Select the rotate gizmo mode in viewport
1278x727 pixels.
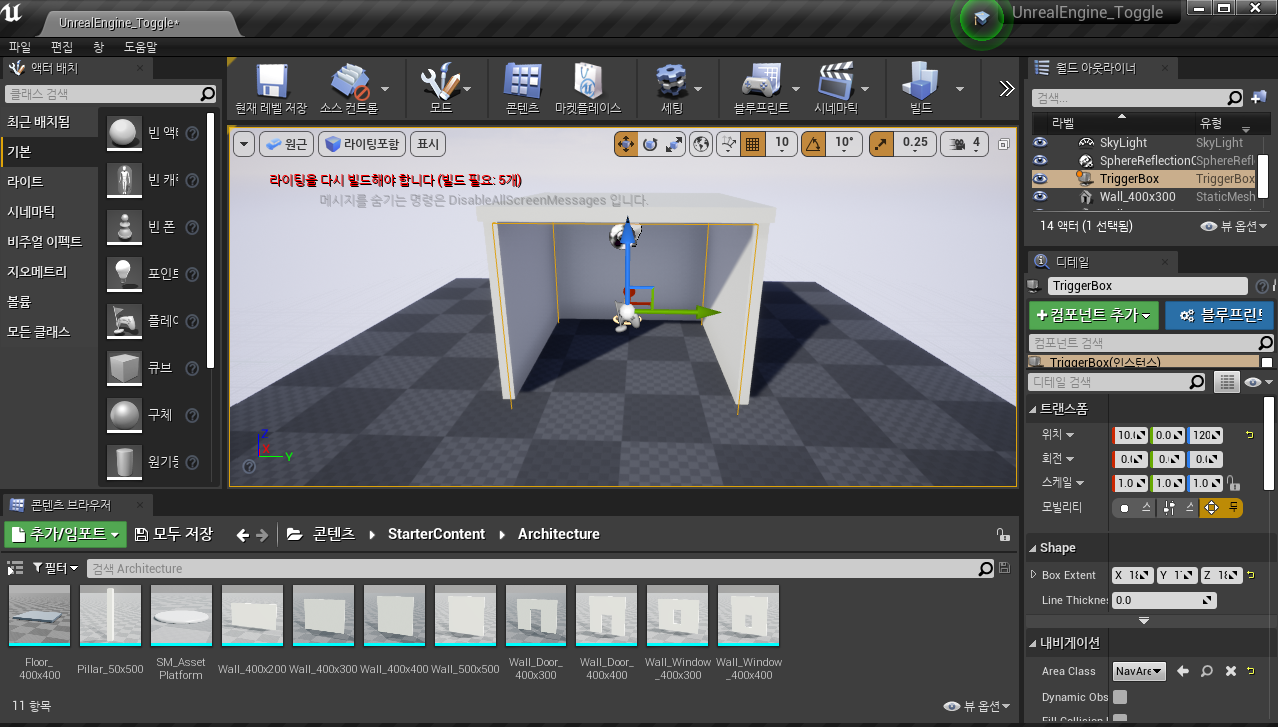[x=650, y=144]
